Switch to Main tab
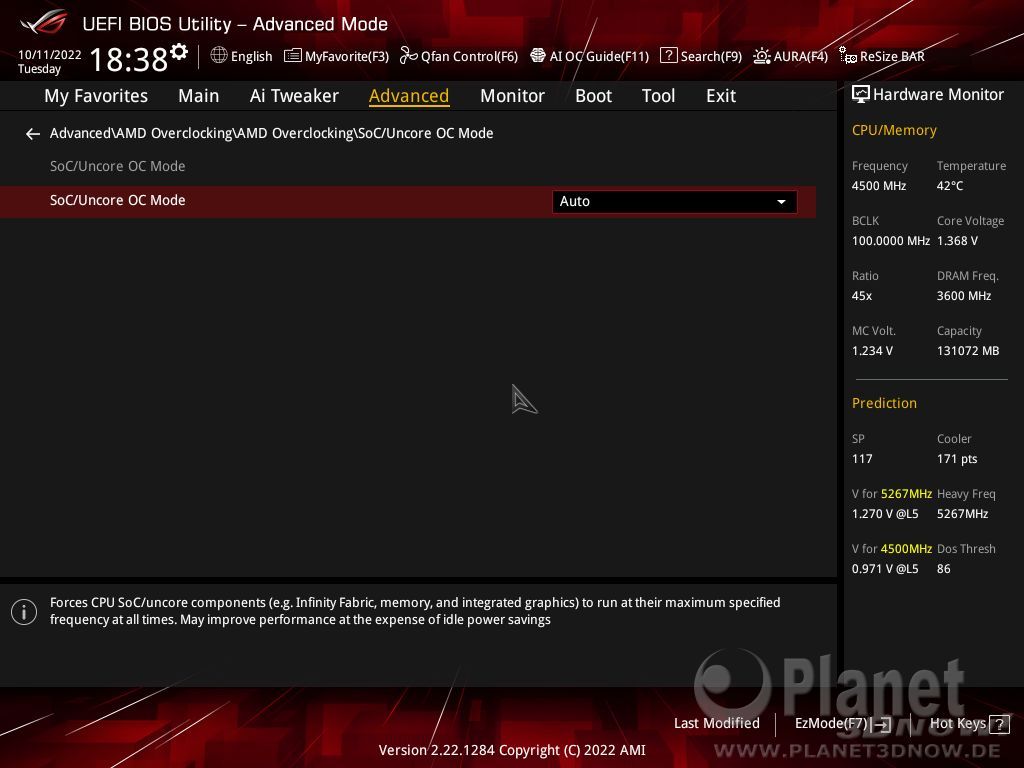 (199, 96)
